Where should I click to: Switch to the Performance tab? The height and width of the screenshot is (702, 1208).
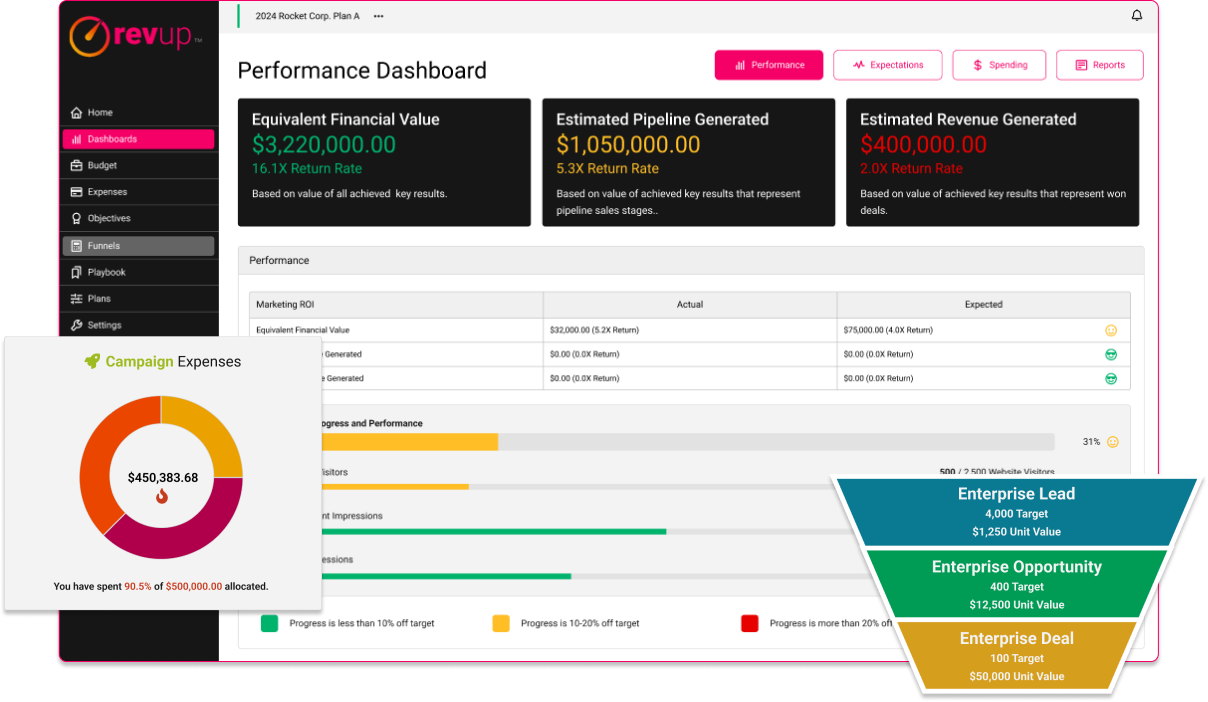coord(768,64)
